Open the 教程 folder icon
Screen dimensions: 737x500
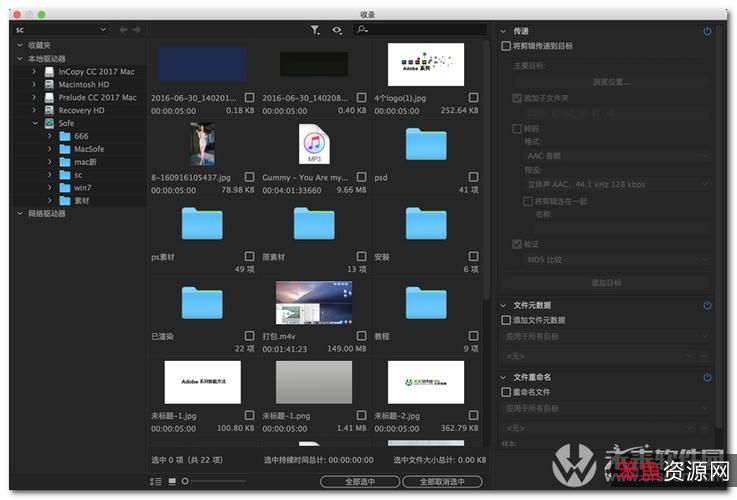(x=426, y=303)
